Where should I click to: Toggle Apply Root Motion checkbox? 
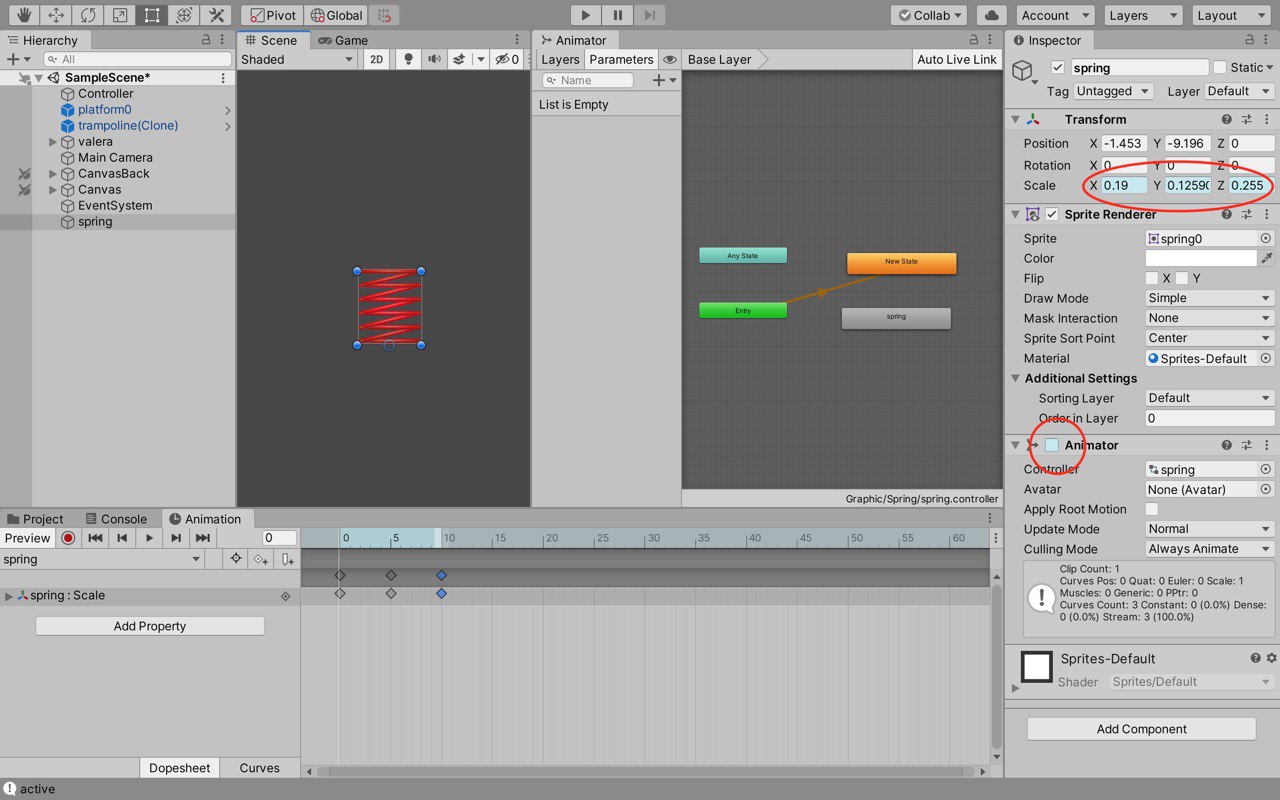pos(1152,509)
